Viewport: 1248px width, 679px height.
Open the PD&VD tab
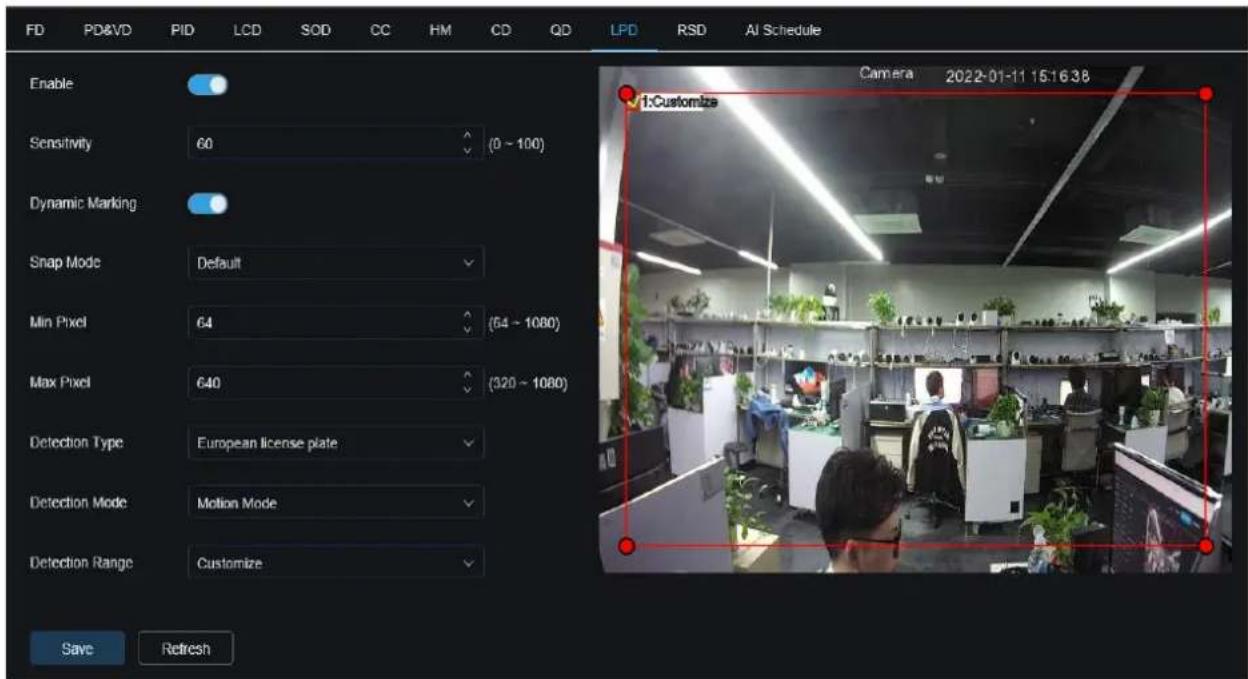point(99,31)
